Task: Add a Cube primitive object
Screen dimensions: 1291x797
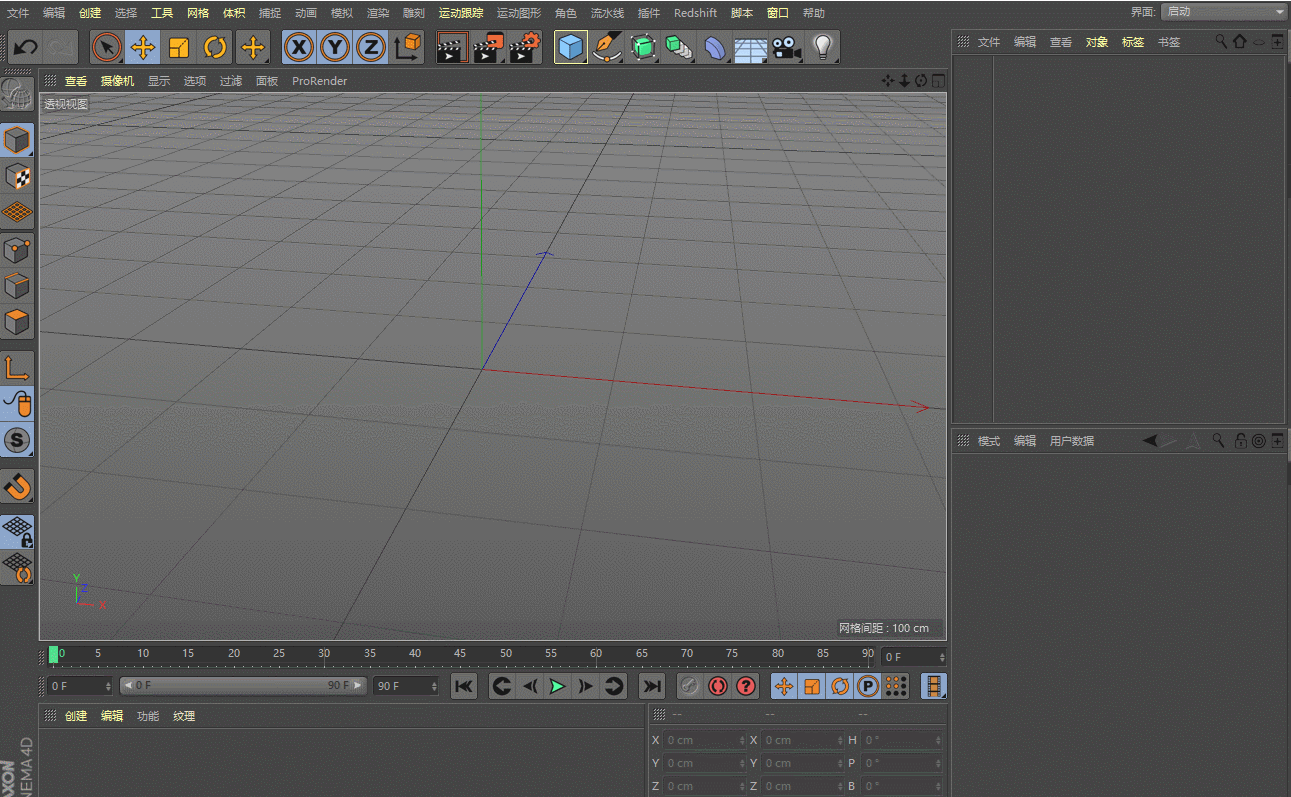Action: pyautogui.click(x=570, y=47)
